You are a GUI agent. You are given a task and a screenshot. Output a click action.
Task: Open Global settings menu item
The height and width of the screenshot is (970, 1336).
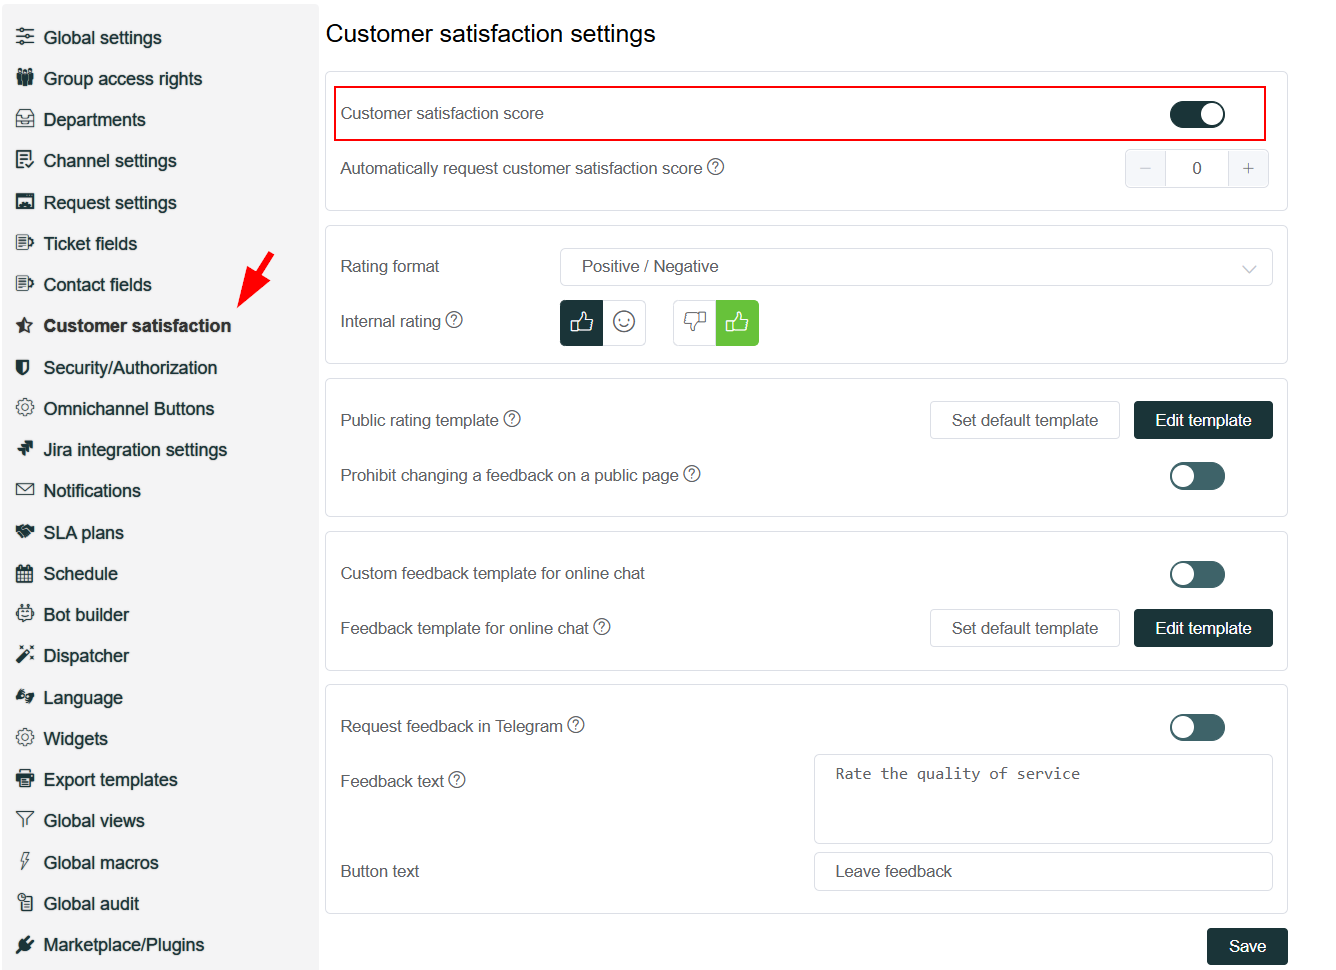pyautogui.click(x=102, y=37)
